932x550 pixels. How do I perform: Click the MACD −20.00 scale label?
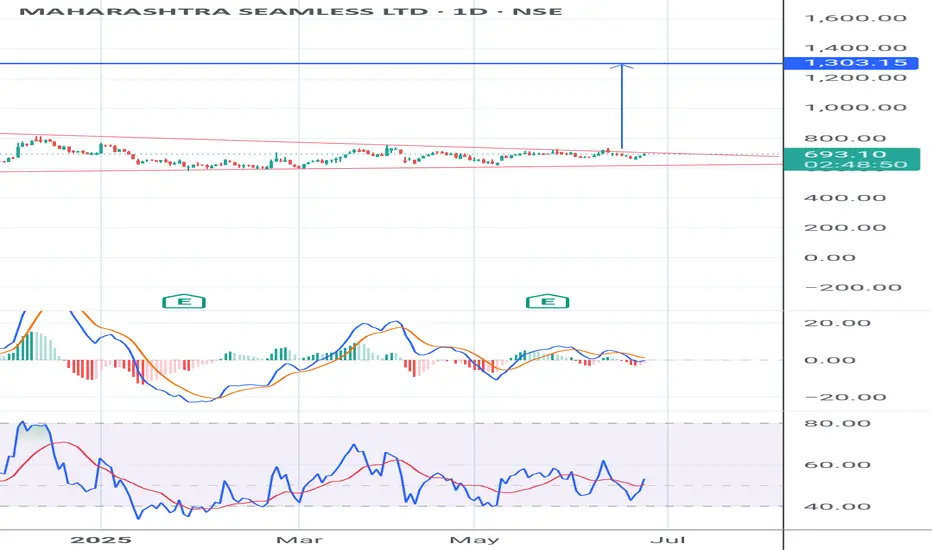coord(845,397)
